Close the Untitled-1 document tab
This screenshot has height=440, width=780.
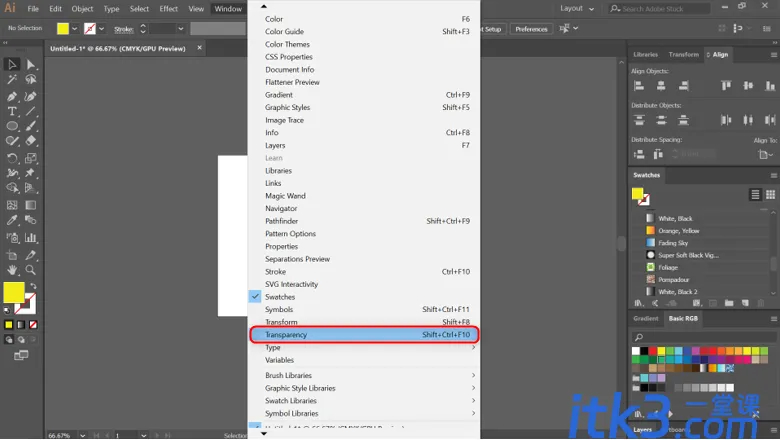coord(199,48)
